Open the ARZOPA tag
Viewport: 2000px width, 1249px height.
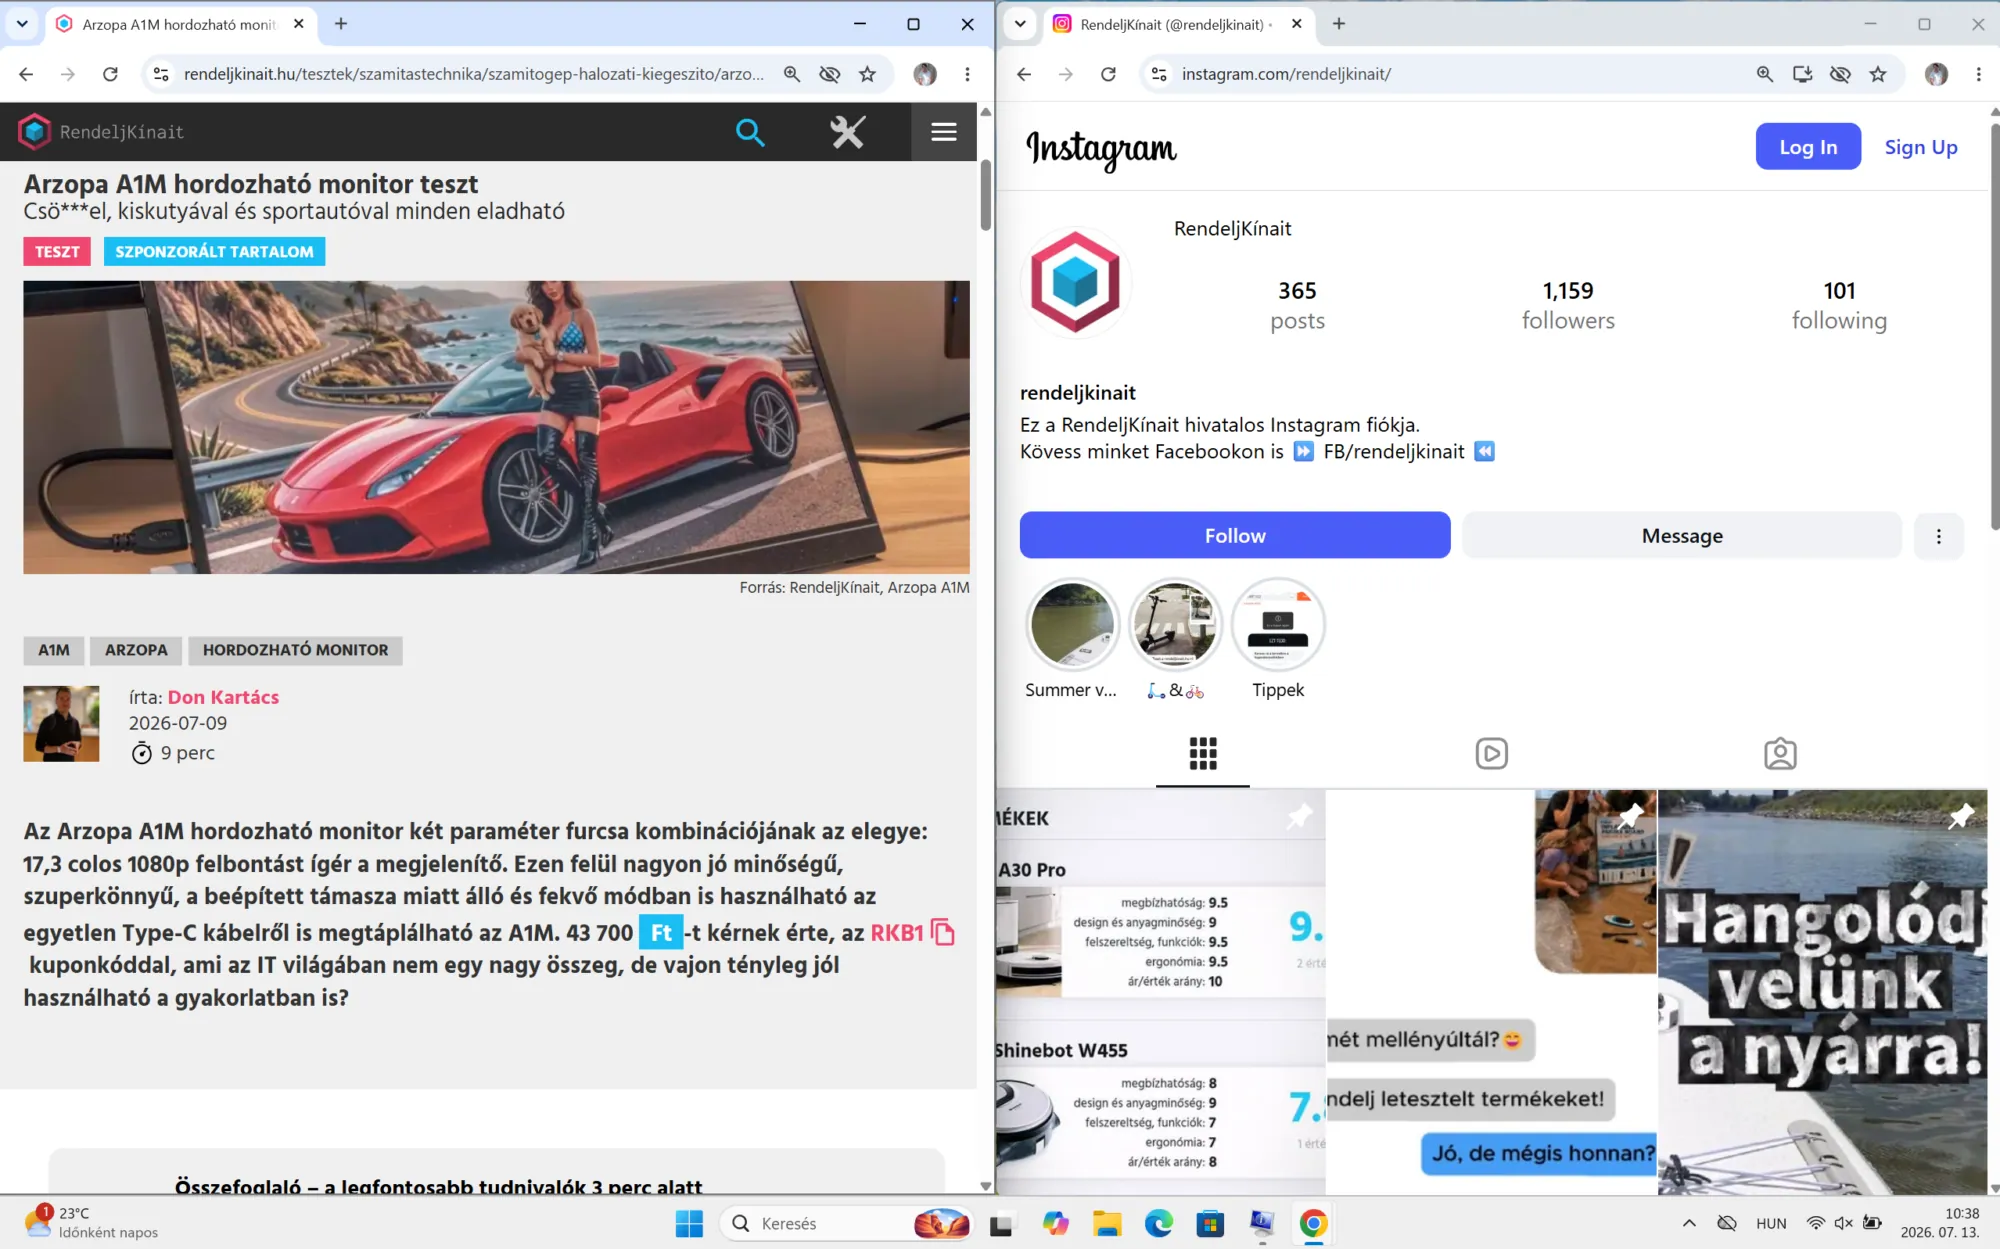pyautogui.click(x=136, y=650)
